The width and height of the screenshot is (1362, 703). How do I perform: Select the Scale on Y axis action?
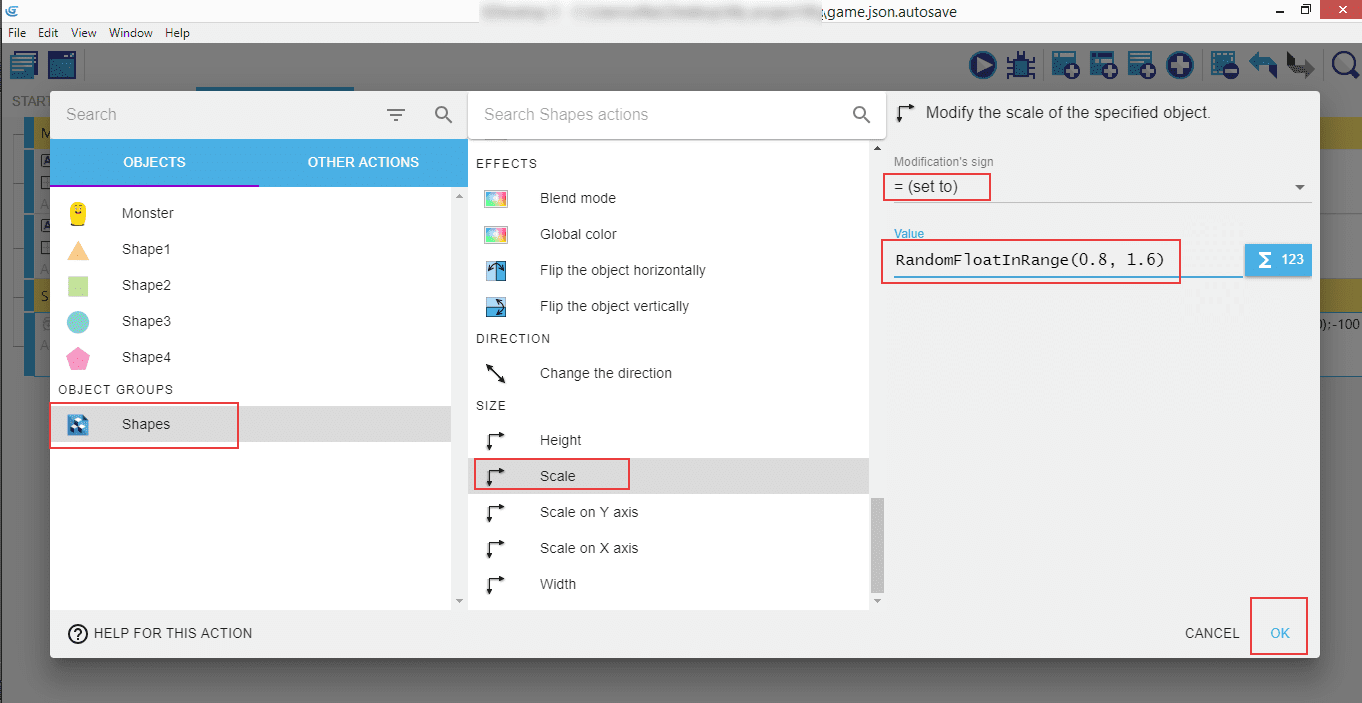click(x=588, y=512)
